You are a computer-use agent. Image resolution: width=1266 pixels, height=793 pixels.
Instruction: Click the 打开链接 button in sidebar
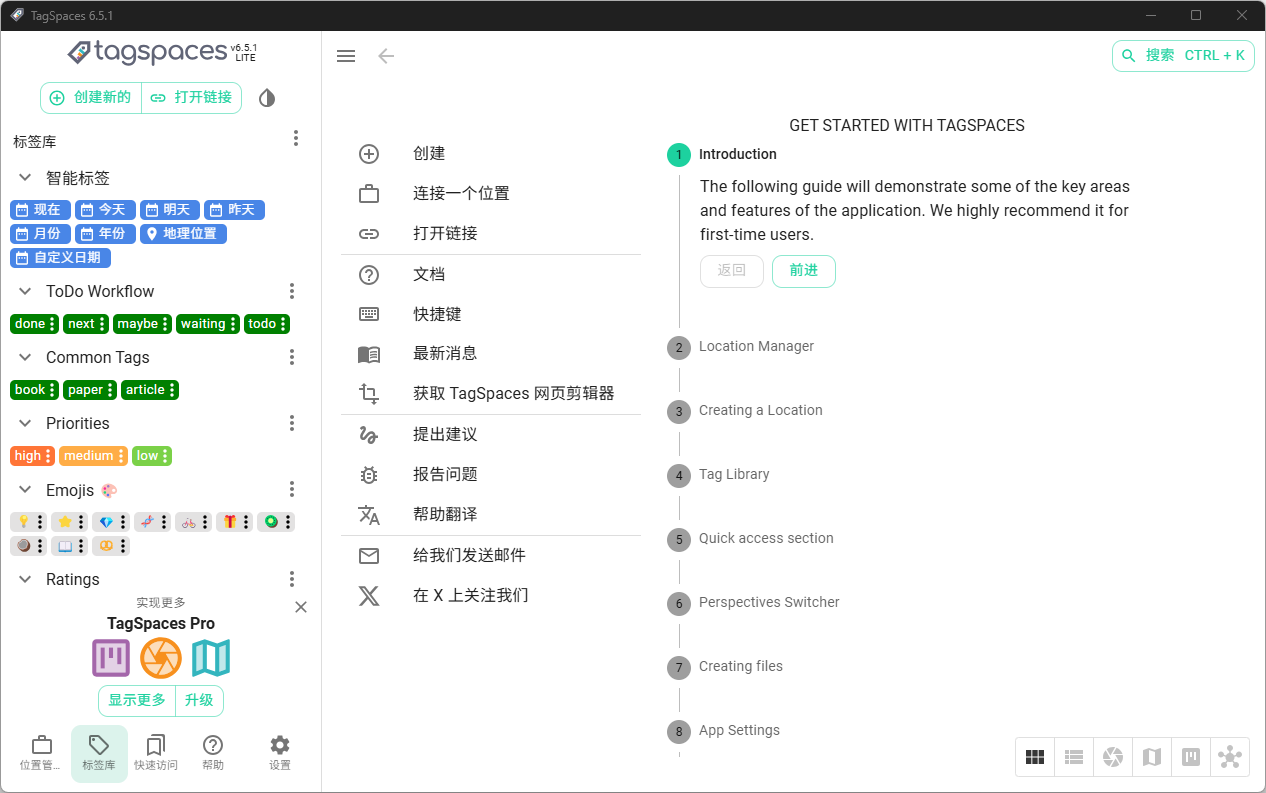192,98
